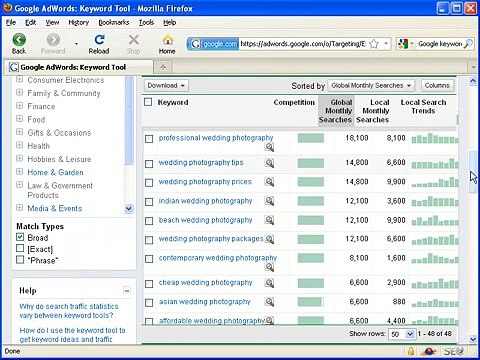Open asian wedding photography keyword link

204,302
